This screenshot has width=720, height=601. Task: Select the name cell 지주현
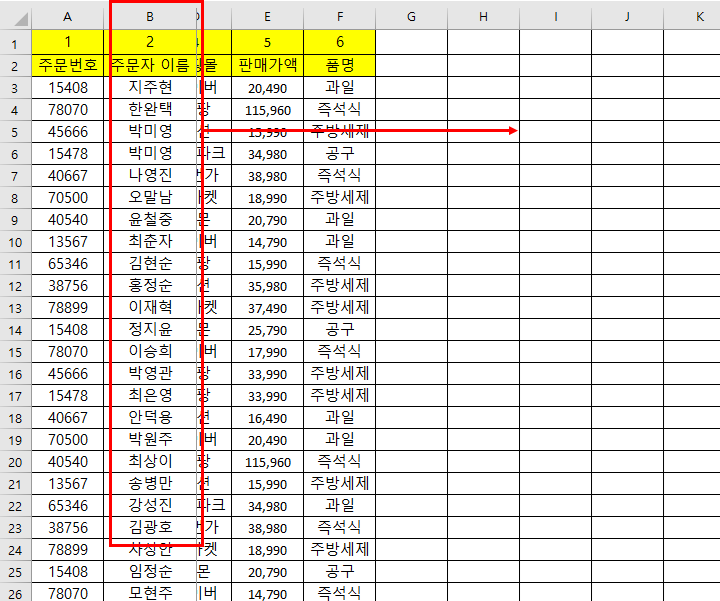click(150, 87)
